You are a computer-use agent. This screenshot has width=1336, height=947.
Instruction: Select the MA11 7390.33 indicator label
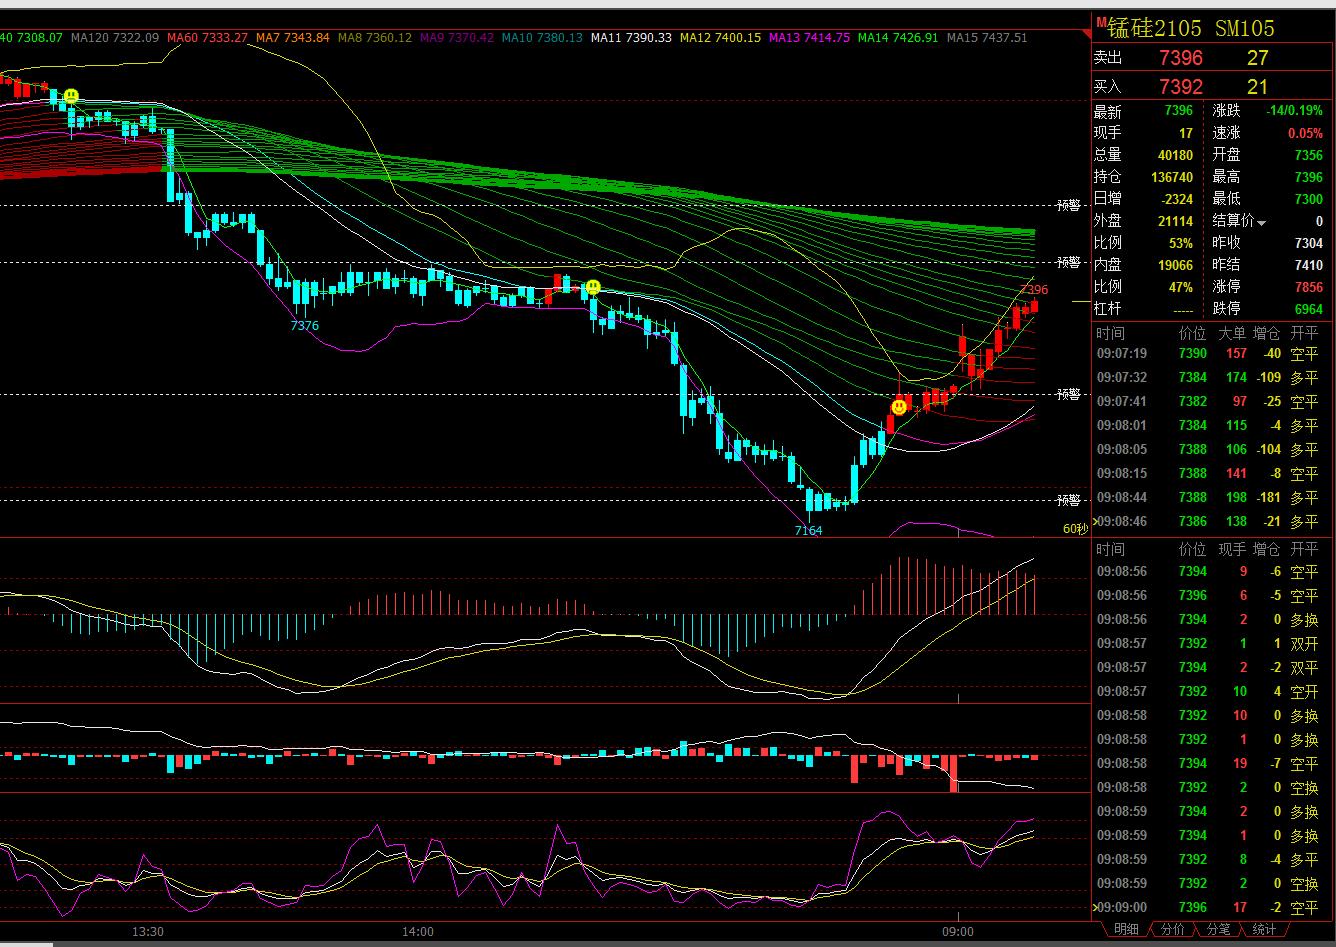tap(631, 38)
